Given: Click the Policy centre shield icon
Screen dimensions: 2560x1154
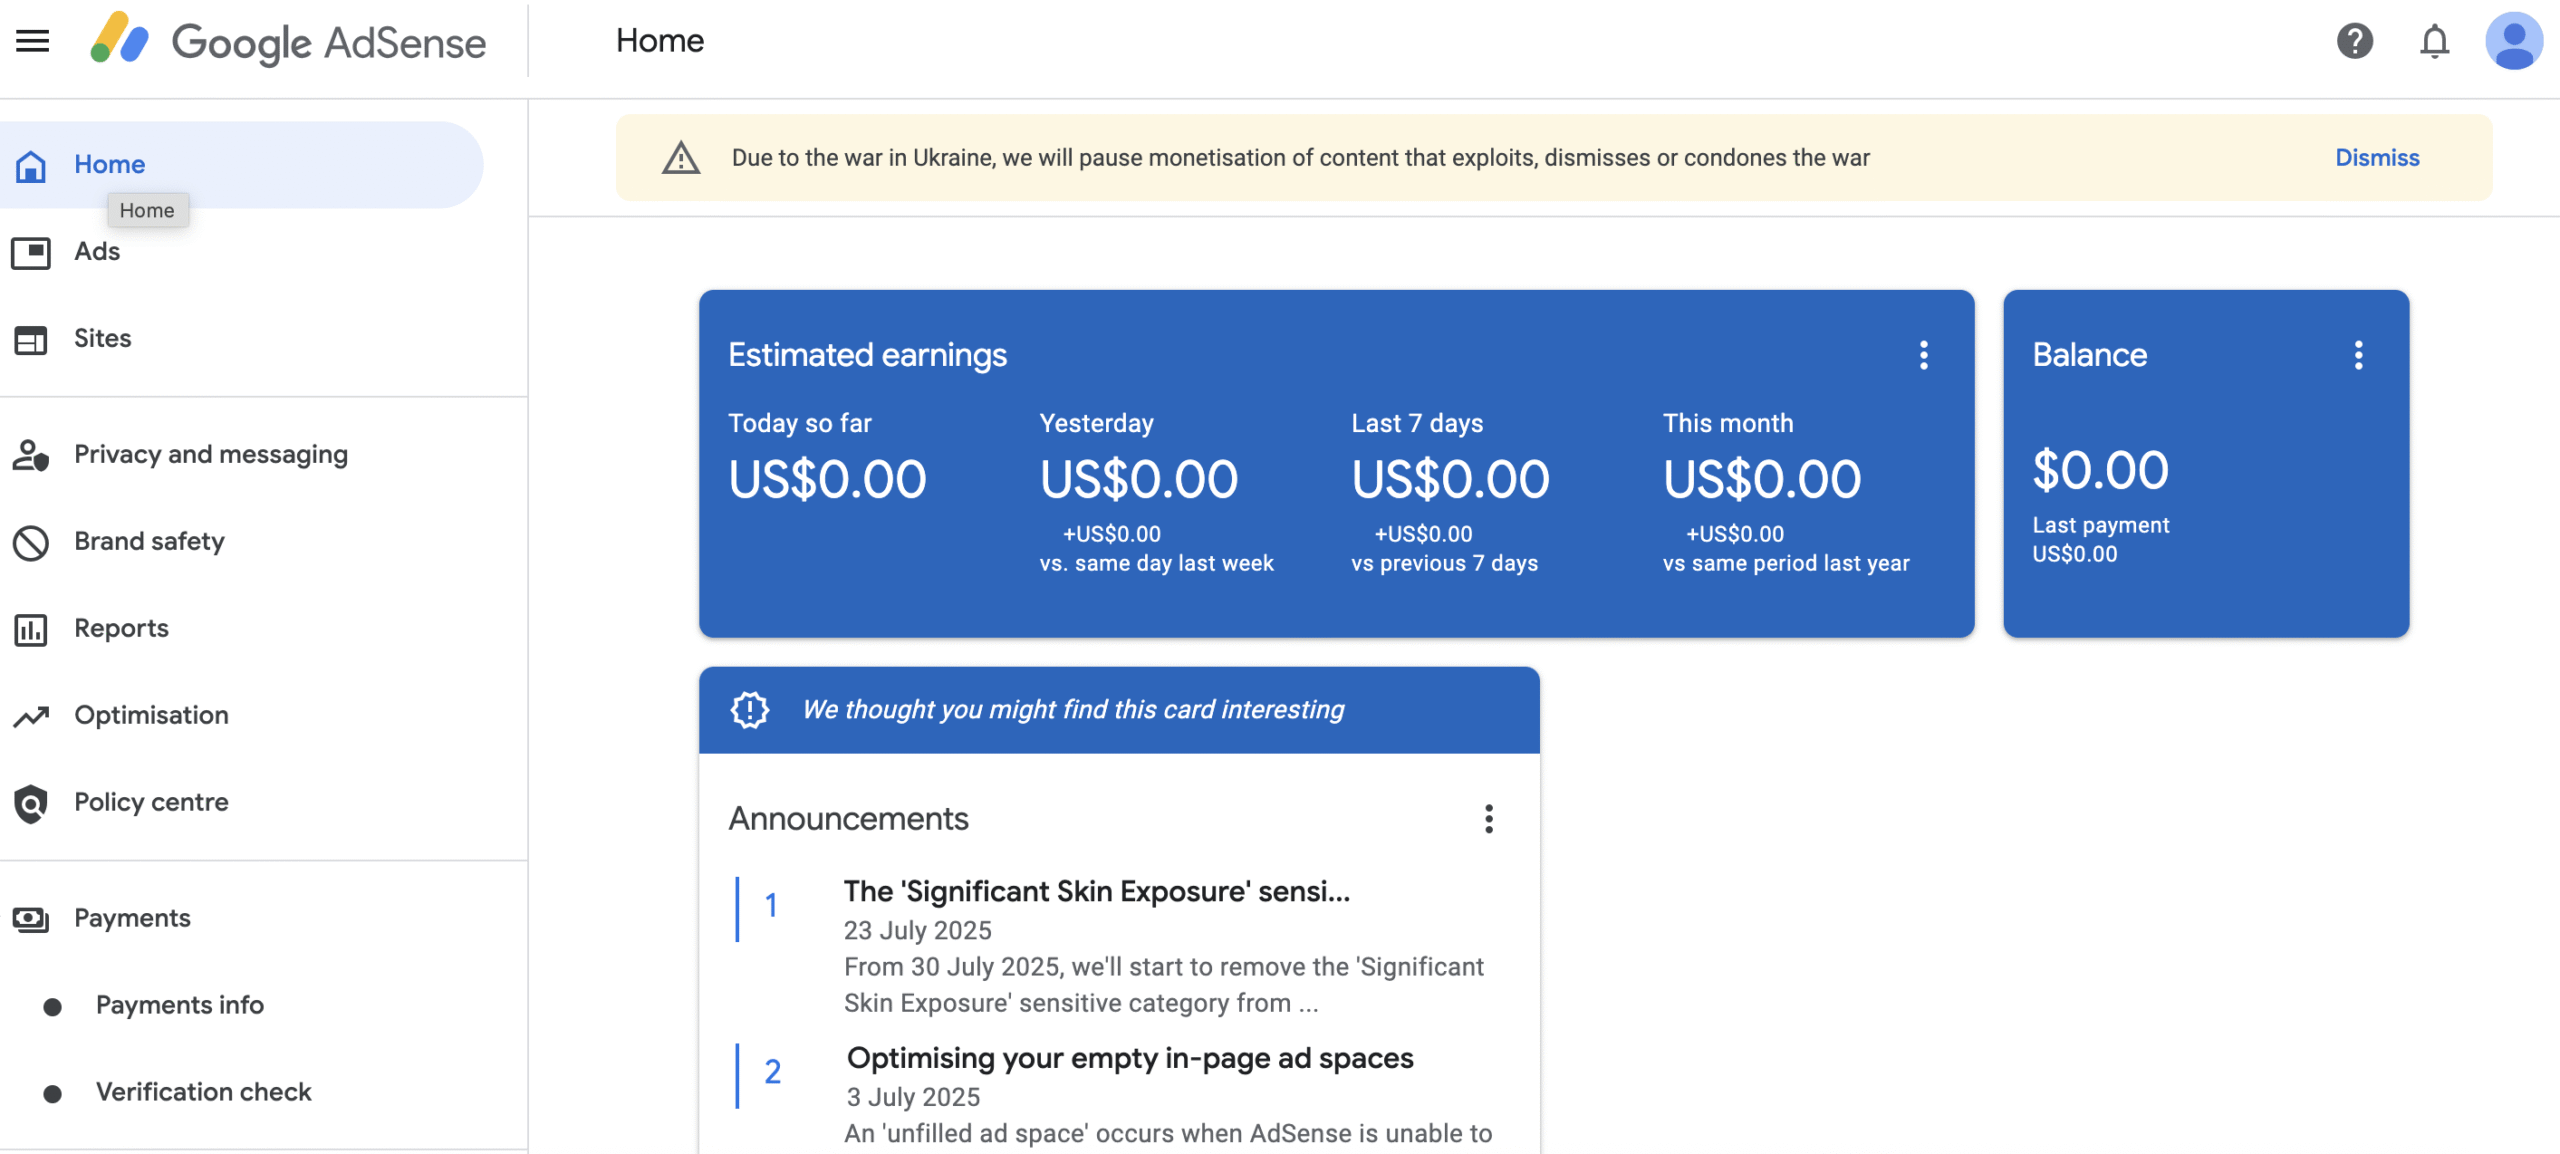Looking at the screenshot, I should [31, 803].
